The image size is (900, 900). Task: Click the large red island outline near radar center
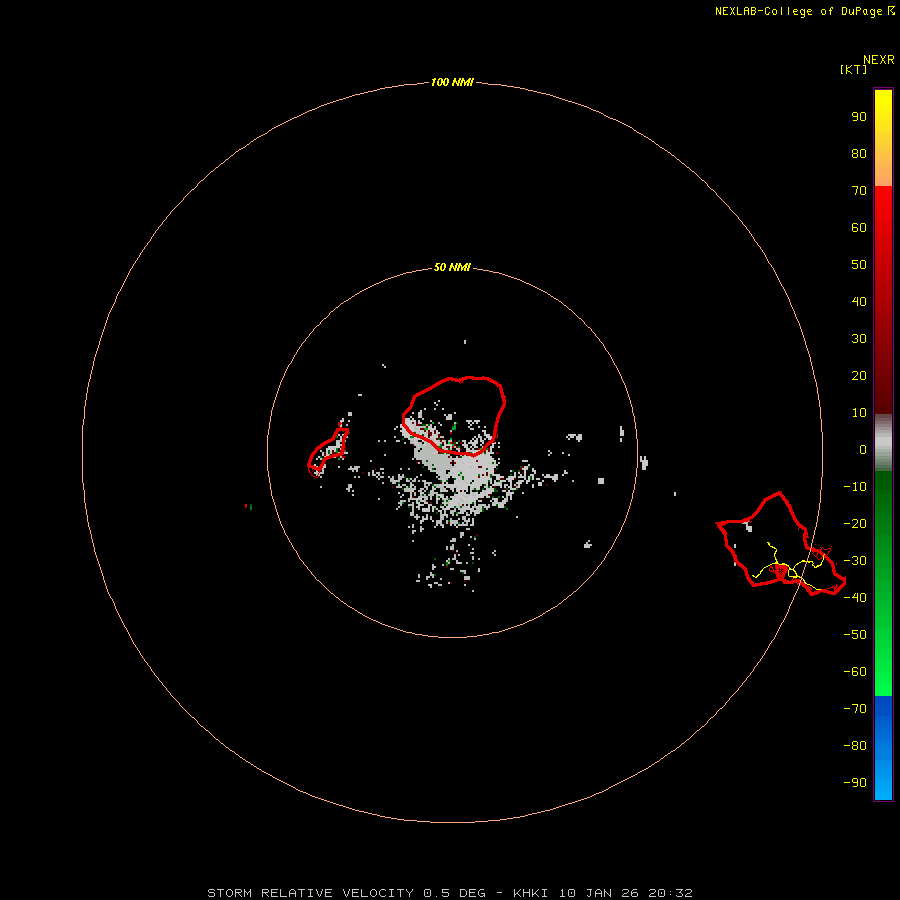[453, 417]
